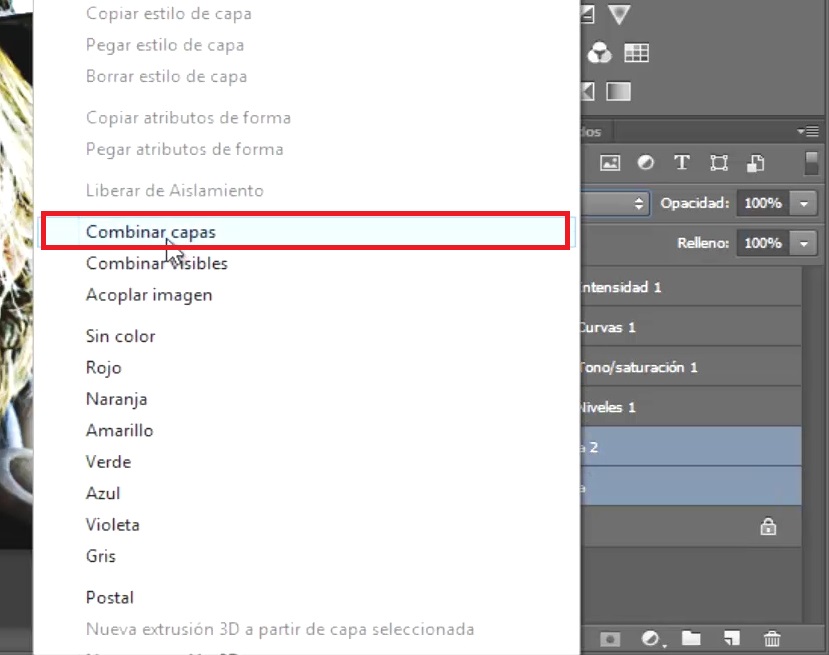Create new fill or adjustment layer
This screenshot has height=655, width=829.
pyautogui.click(x=651, y=639)
